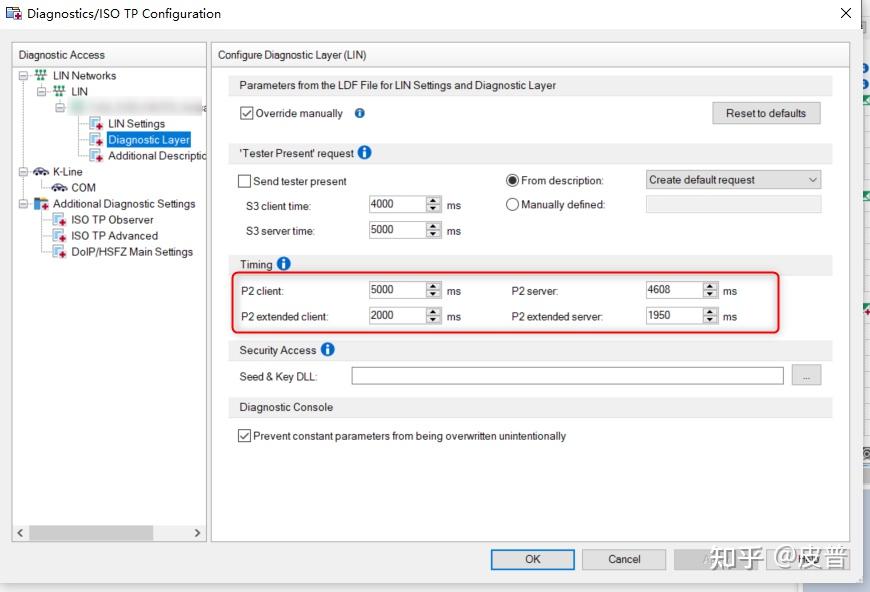Click the P2 client value field
The image size is (870, 592).
[x=397, y=290]
